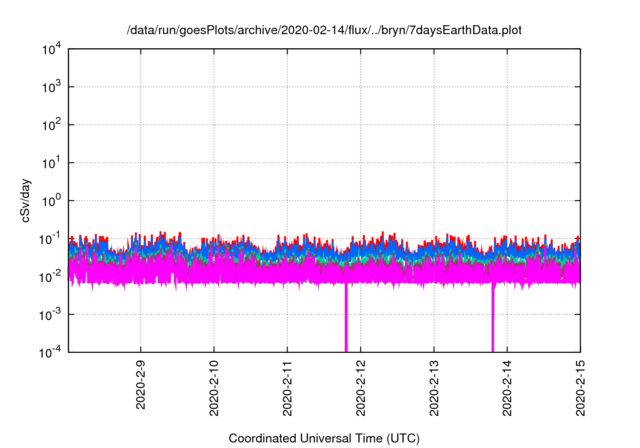
Task: Click the plot title file path text
Action: coord(323,31)
